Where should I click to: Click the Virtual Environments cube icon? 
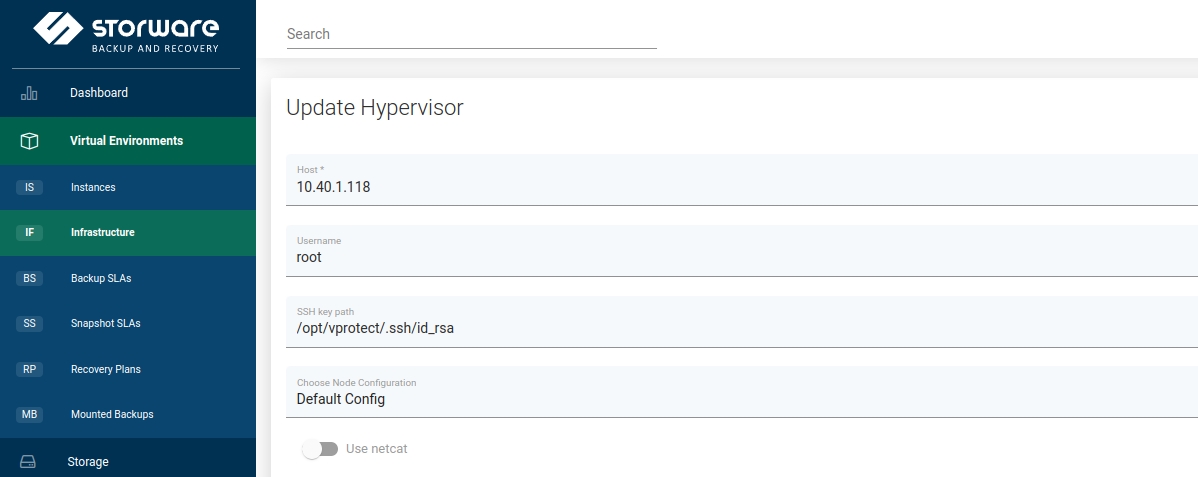coord(29,141)
